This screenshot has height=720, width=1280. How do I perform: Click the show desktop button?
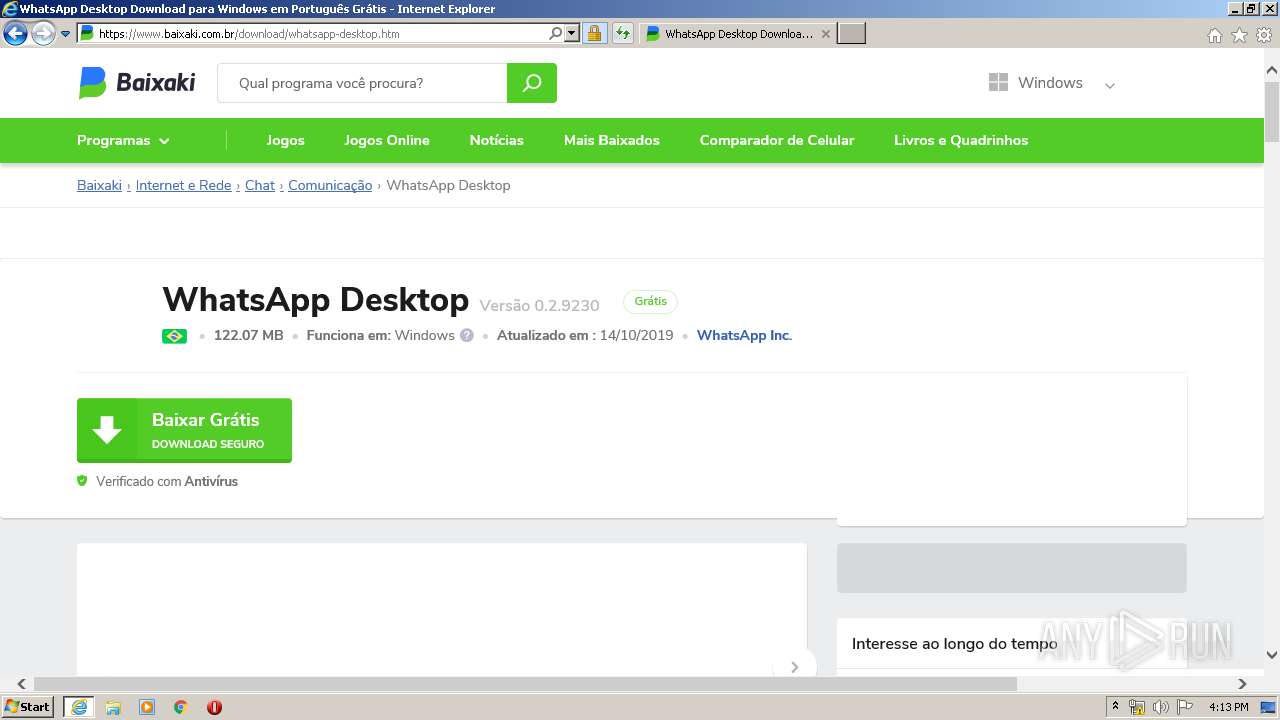click(x=1269, y=707)
